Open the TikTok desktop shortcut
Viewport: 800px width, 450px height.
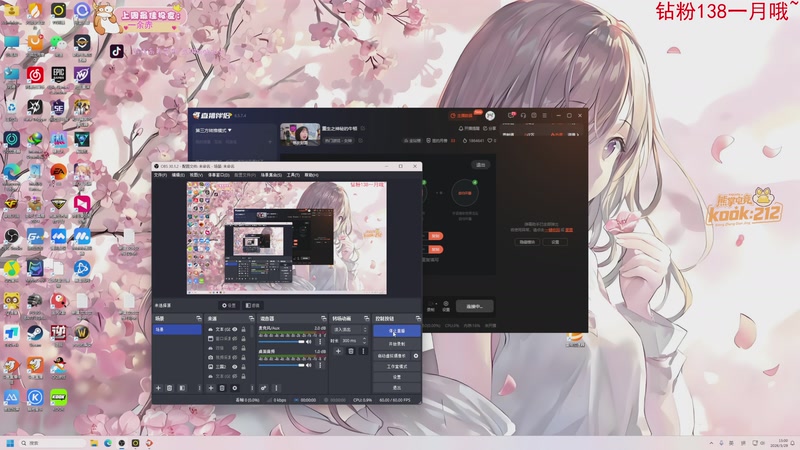pos(117,51)
